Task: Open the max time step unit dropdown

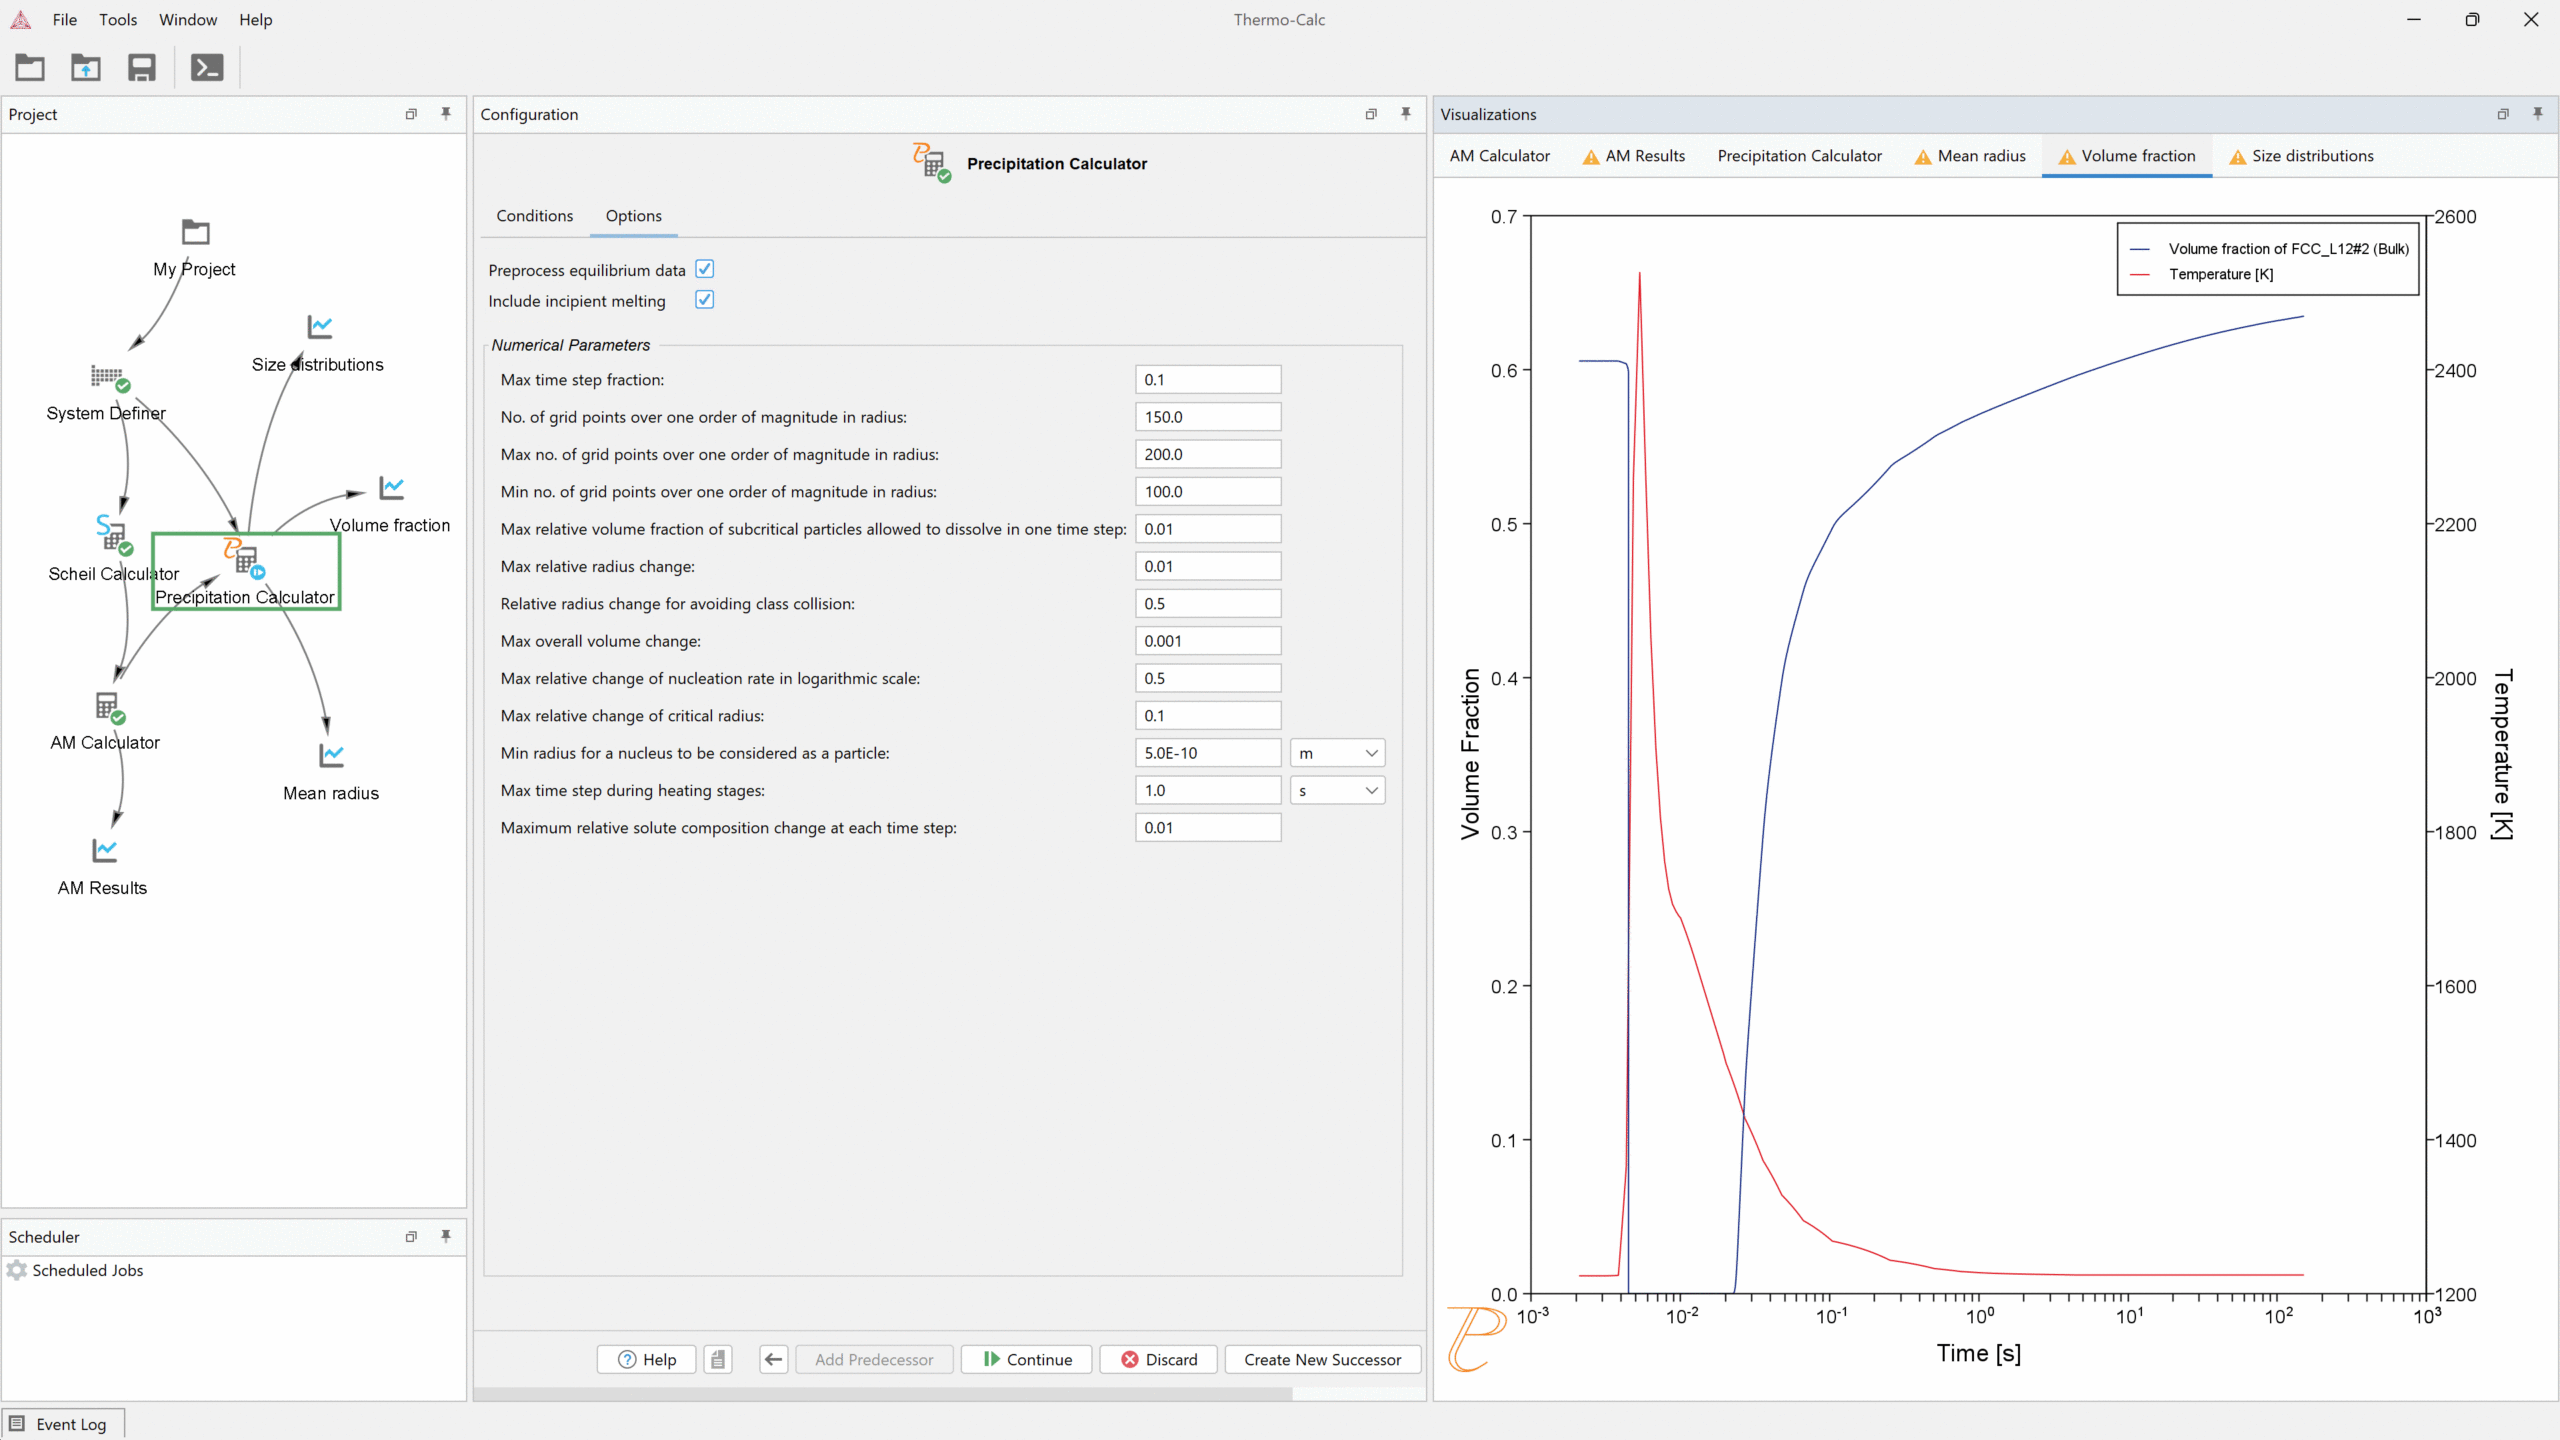Action: click(x=1337, y=790)
